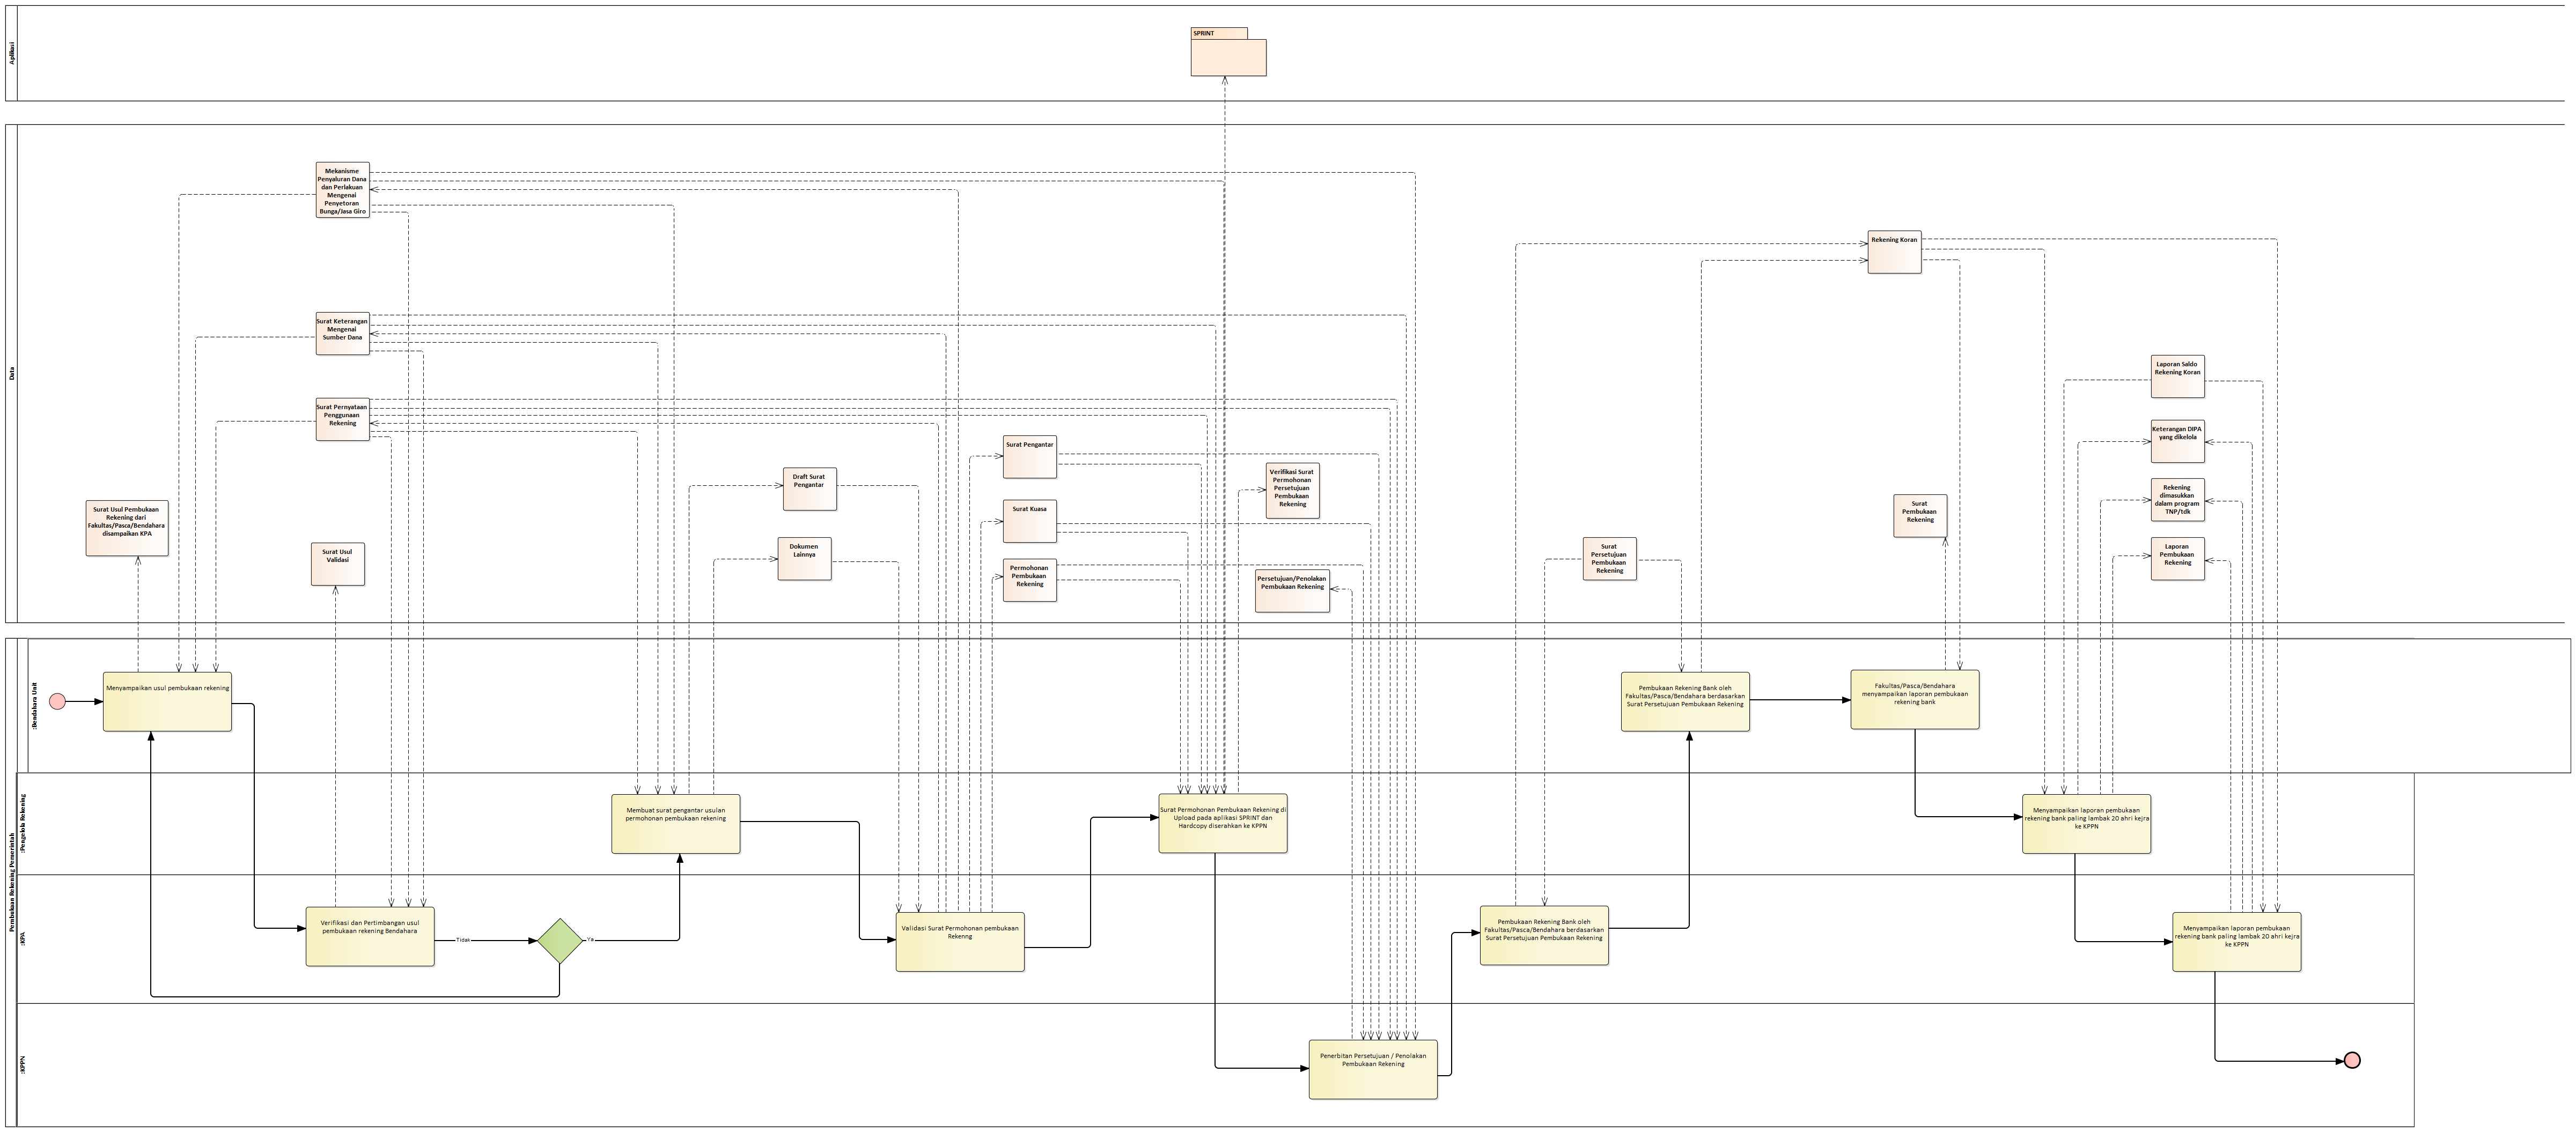2576x1132 pixels.
Task: Select Surat Pernyataan Penggunaan Rekening object
Action: (x=342, y=419)
